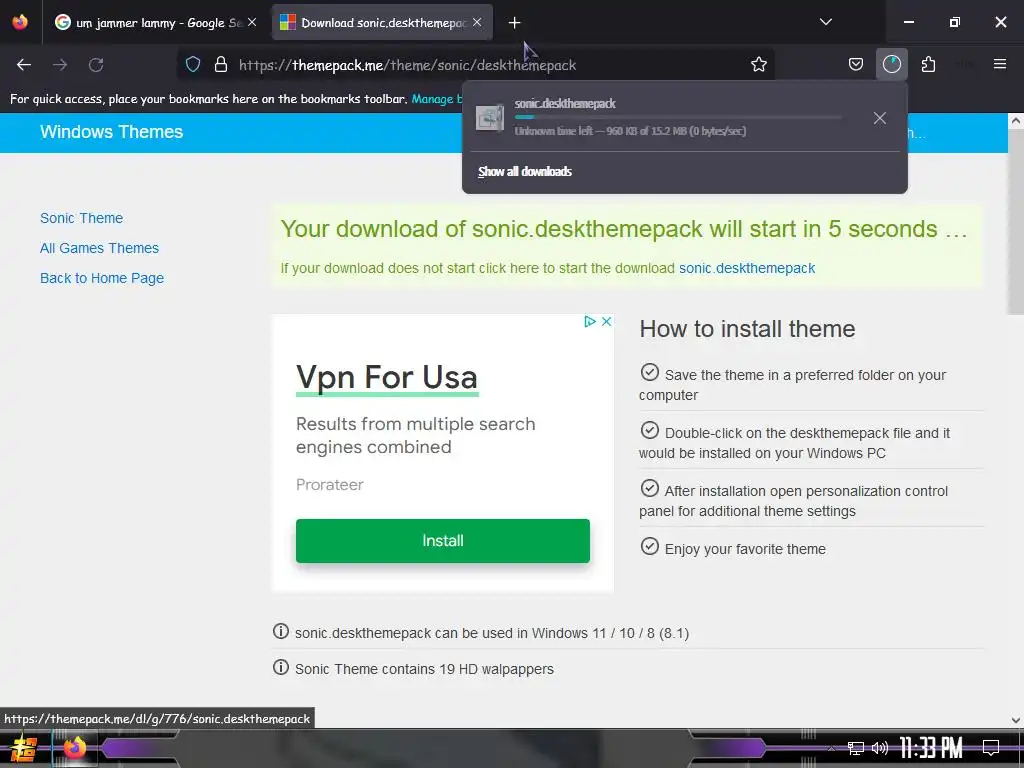Close the Download sonic.deskthemepack tab
Screen dimensions: 1024x768
point(477,22)
